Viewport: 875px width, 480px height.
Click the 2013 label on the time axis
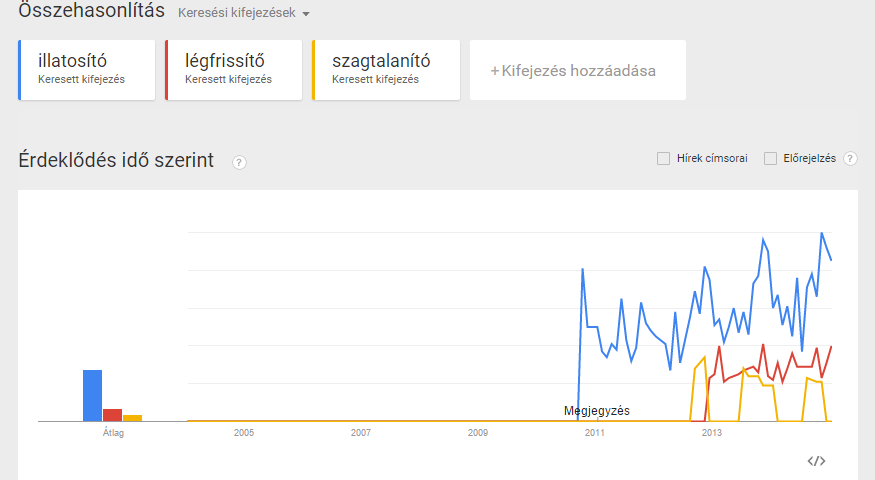click(x=711, y=433)
